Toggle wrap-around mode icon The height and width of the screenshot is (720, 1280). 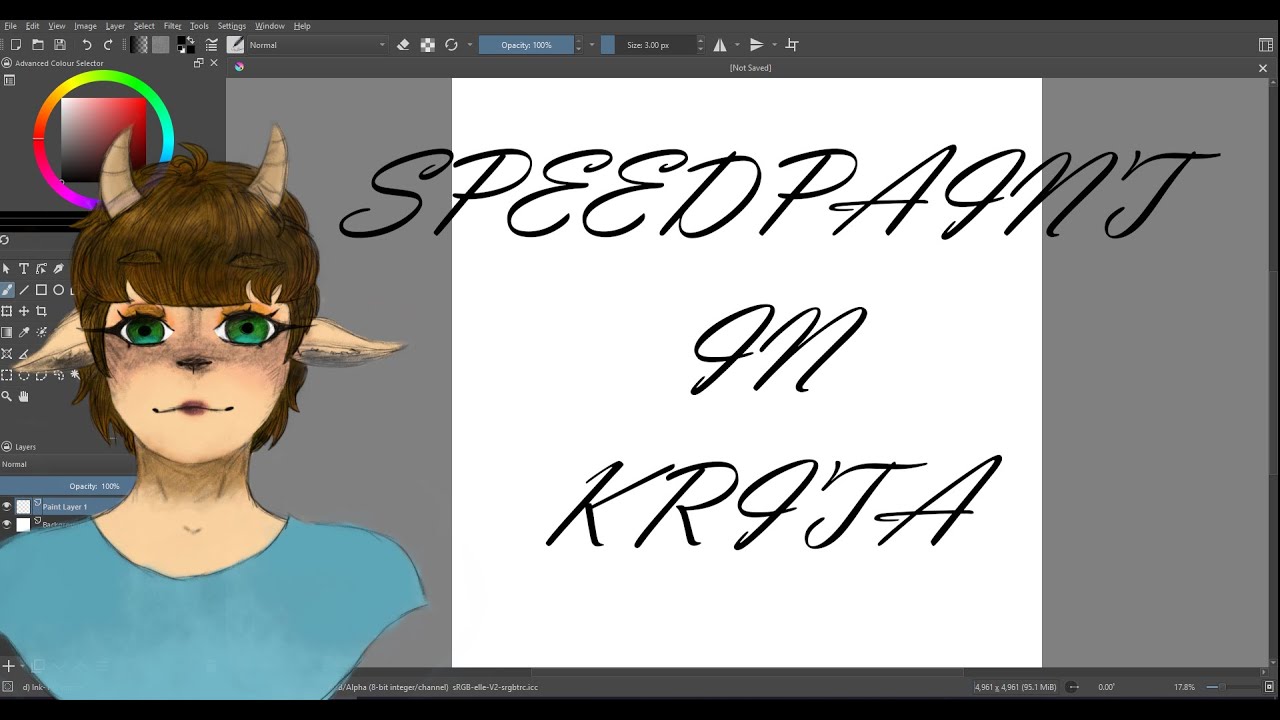(792, 45)
